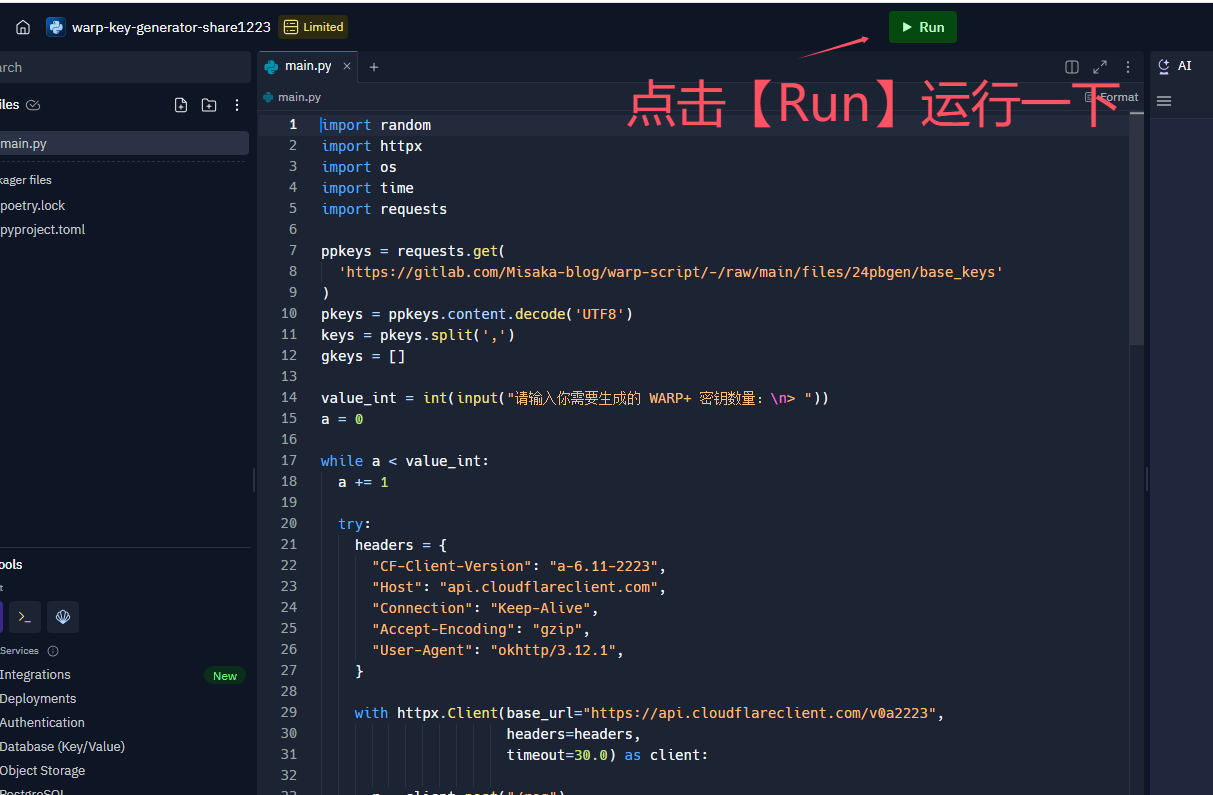Add a new tab with plus button

(x=374, y=67)
